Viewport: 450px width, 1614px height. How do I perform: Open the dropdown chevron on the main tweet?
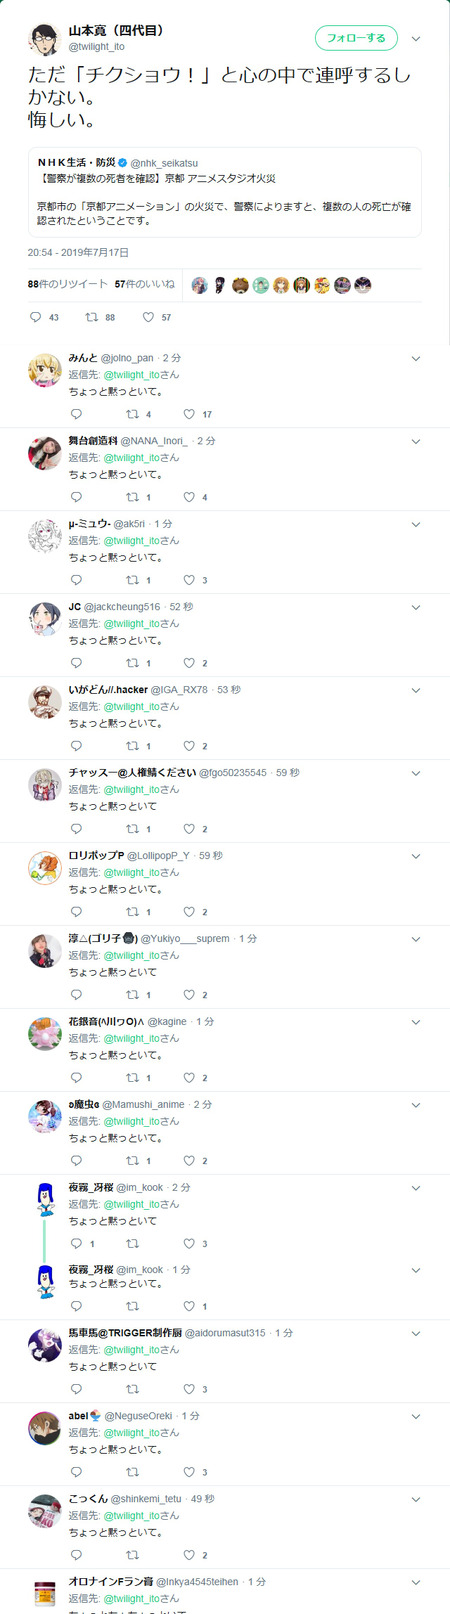tap(416, 39)
